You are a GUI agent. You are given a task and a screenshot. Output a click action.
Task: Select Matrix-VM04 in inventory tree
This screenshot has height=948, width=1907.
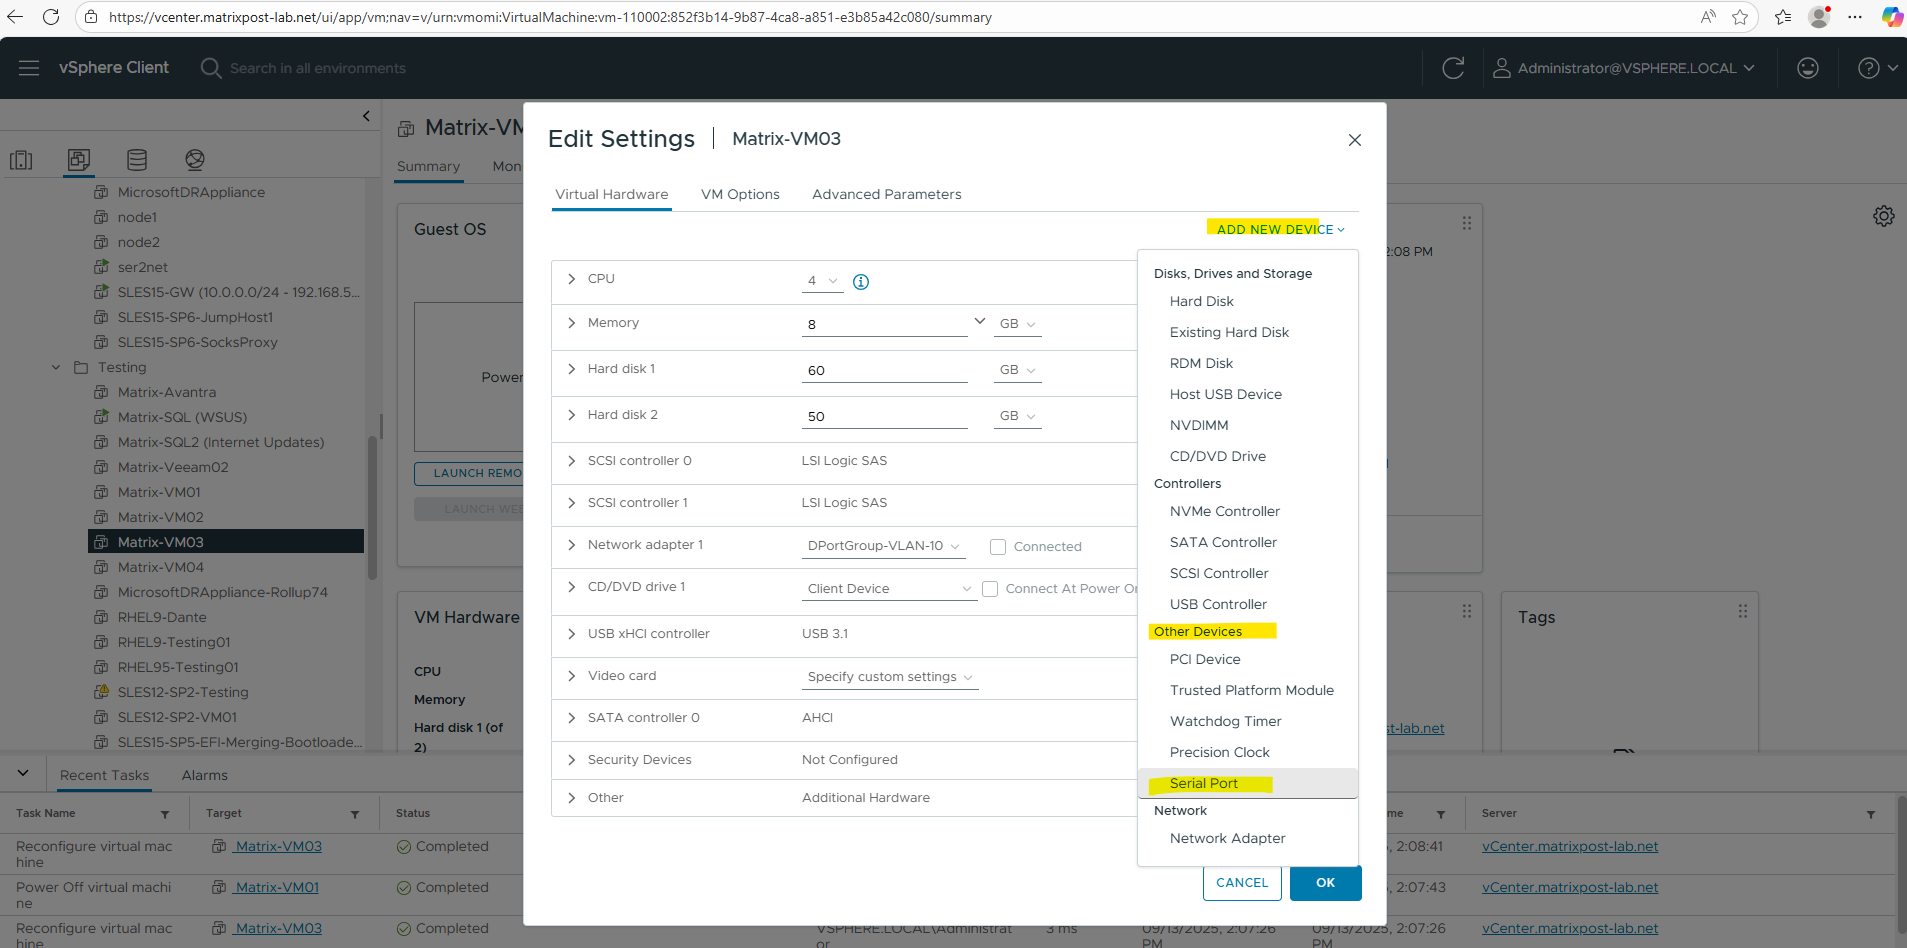(x=161, y=567)
